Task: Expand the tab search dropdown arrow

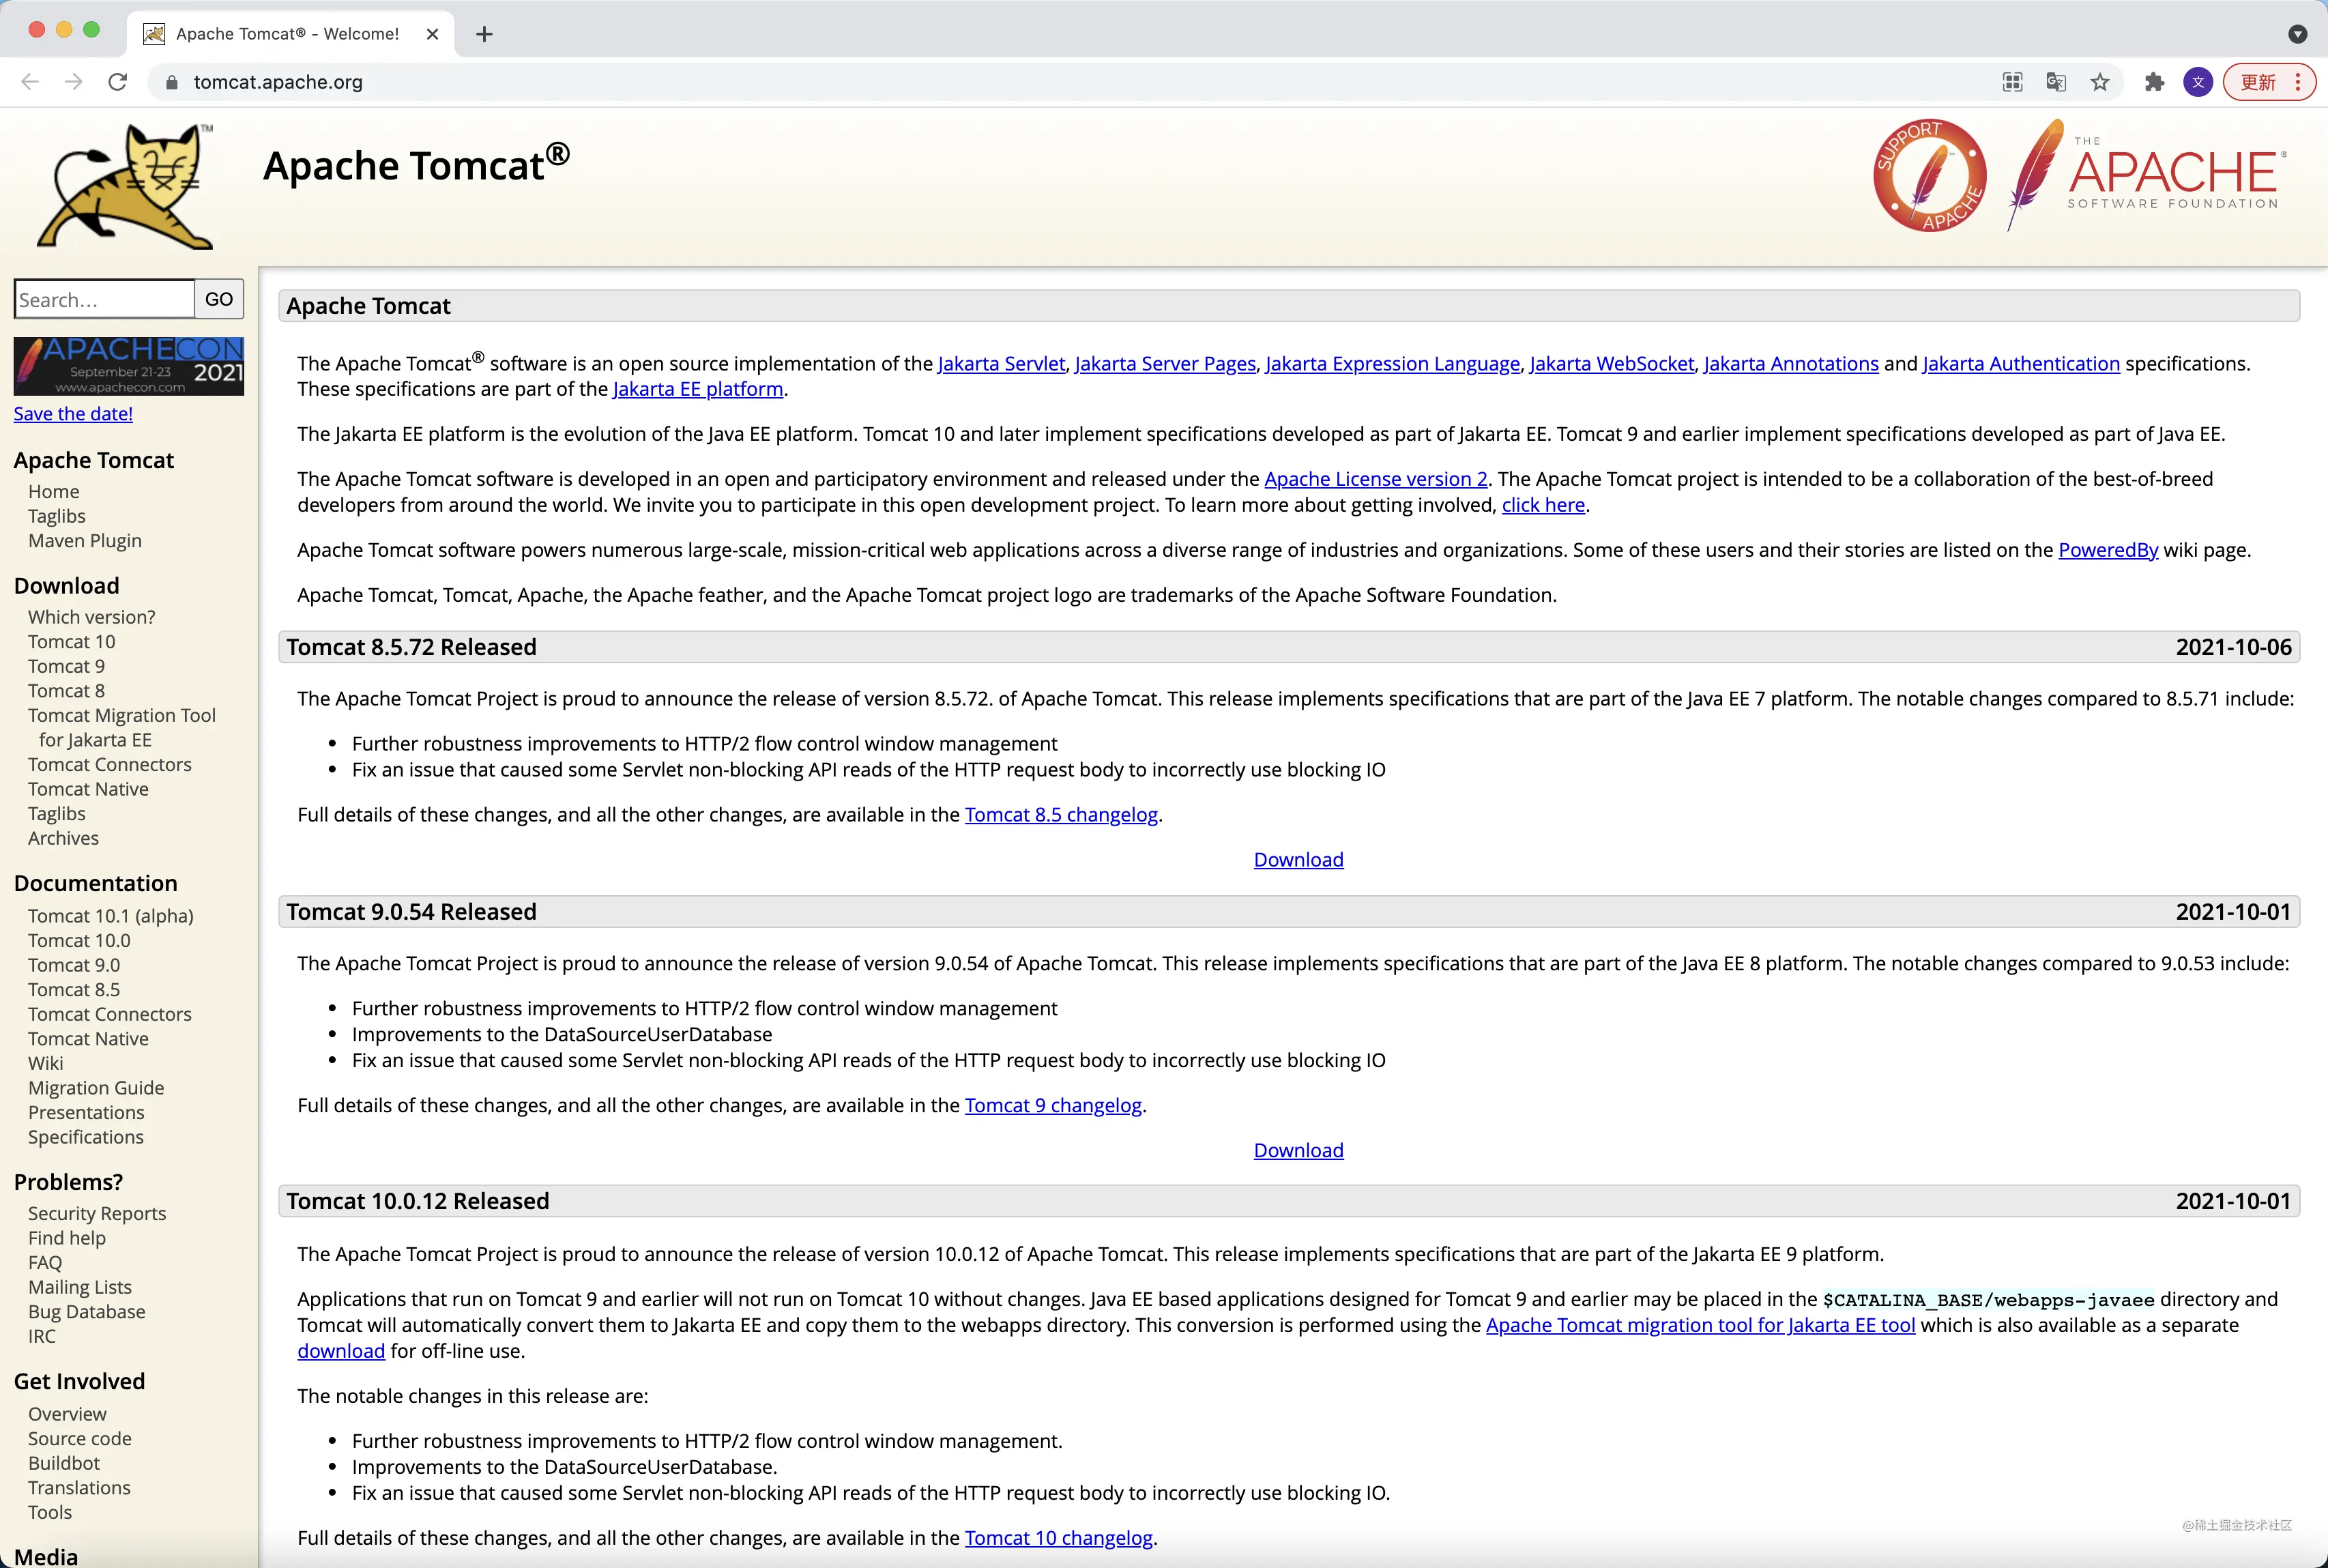Action: pos(2298,34)
